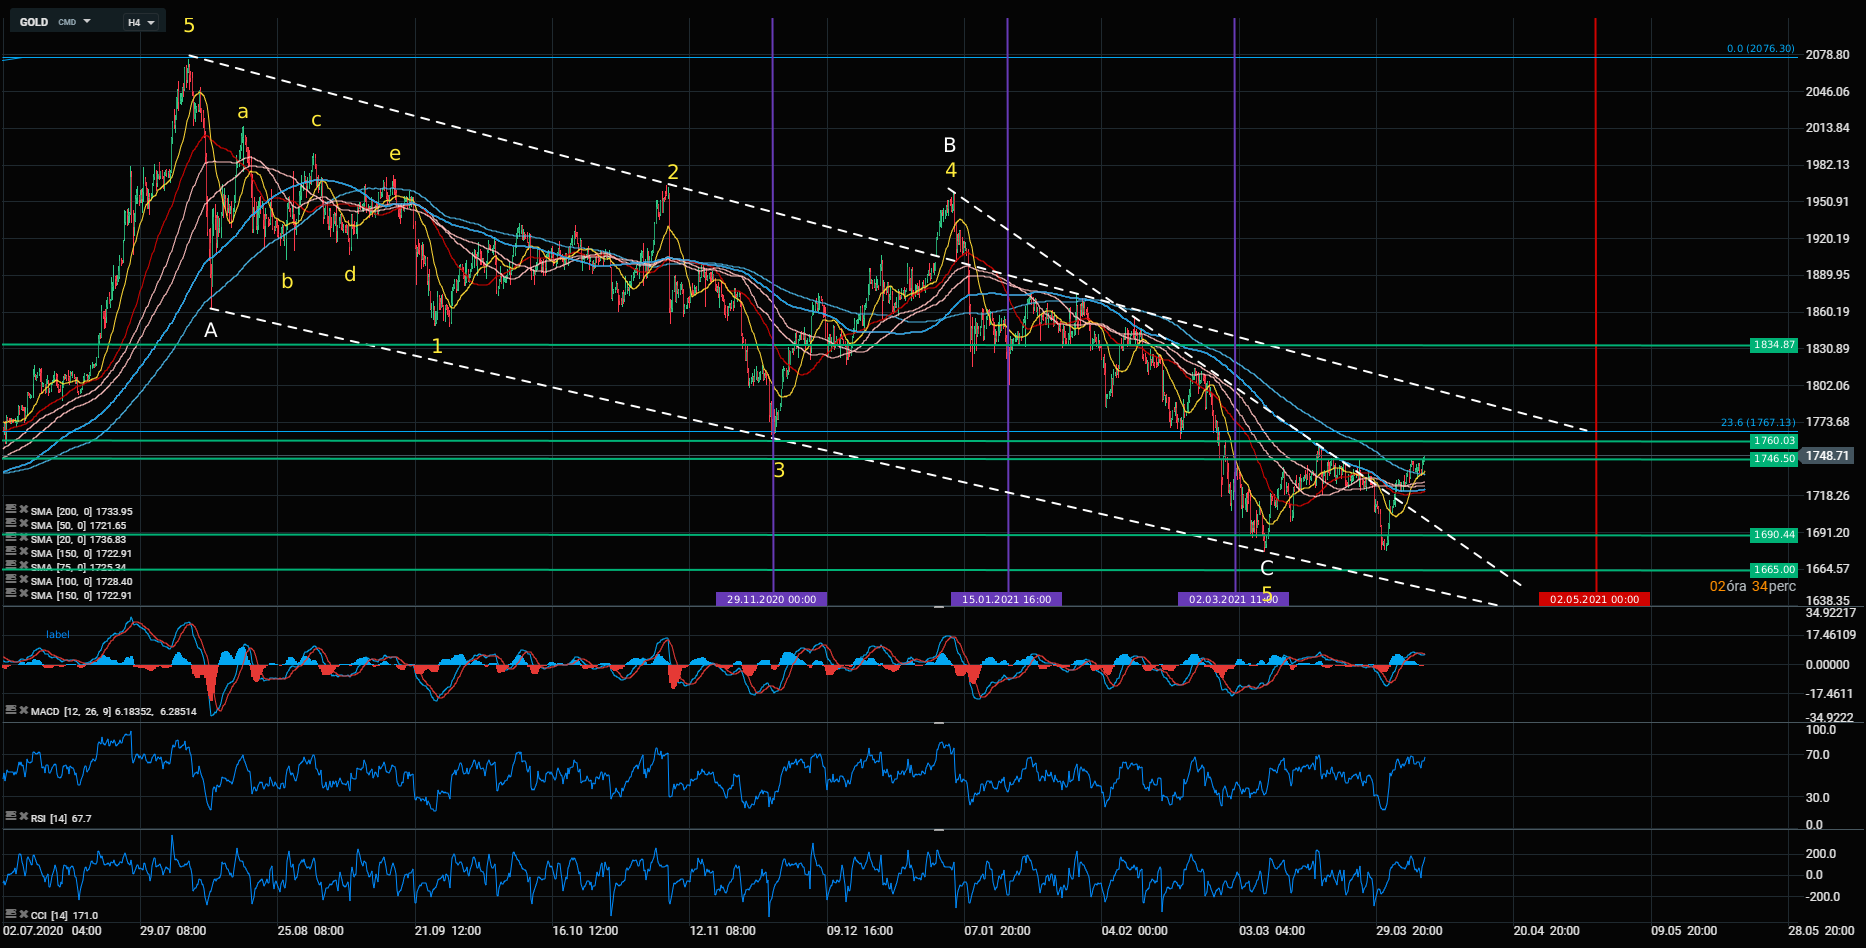
Task: Remove the CCI indicator with X icon
Action: (22, 914)
